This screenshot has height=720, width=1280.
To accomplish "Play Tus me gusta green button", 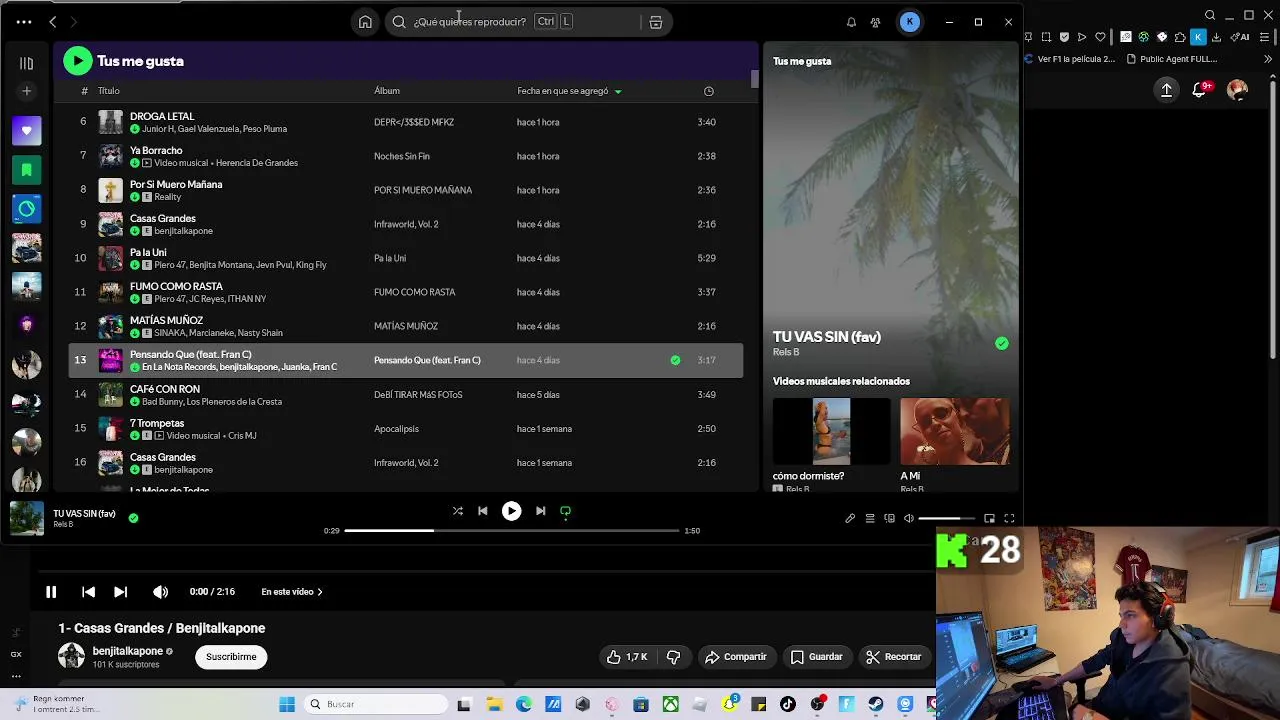I will tap(77, 61).
